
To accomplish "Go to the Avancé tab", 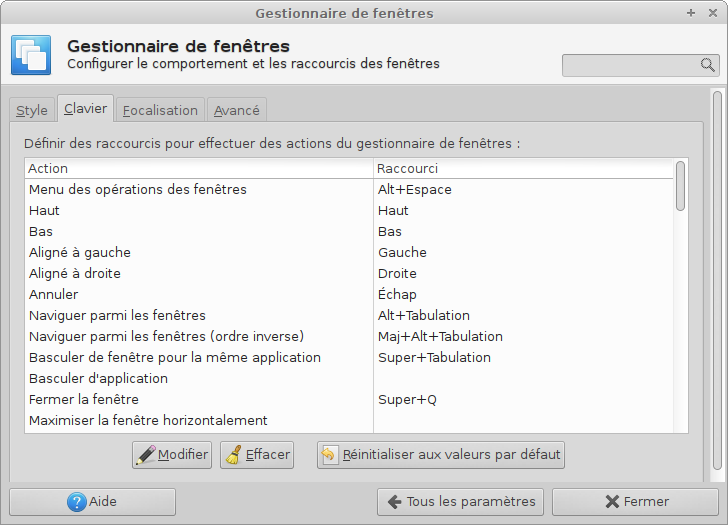I will tap(236, 110).
